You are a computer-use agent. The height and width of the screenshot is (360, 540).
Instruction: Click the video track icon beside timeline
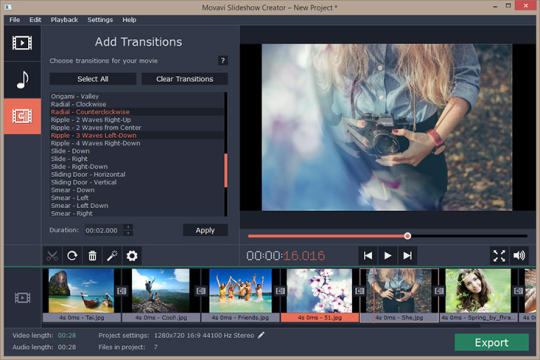(22, 298)
